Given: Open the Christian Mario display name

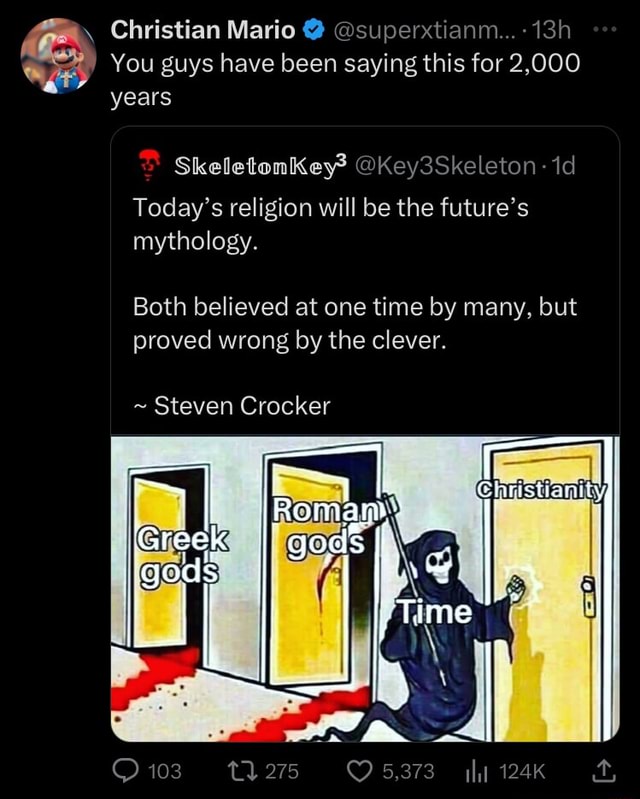Looking at the screenshot, I should 203,30.
